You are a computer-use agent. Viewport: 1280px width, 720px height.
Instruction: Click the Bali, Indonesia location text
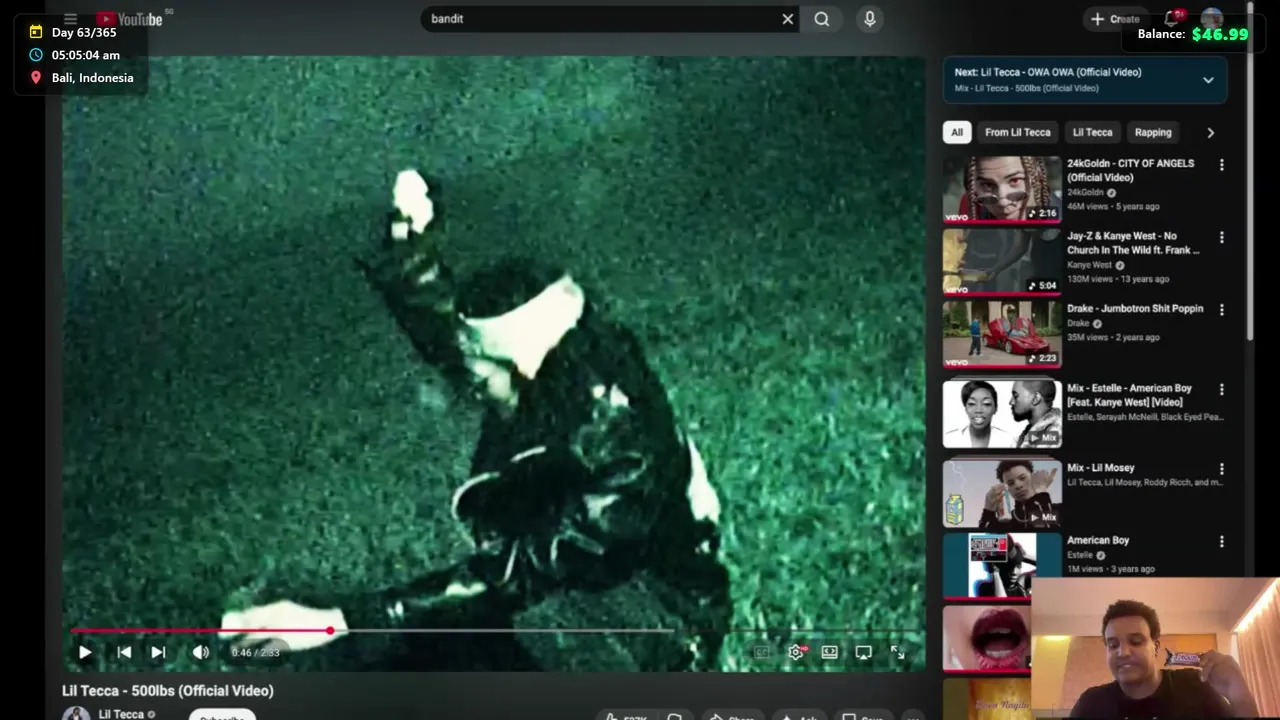(92, 78)
